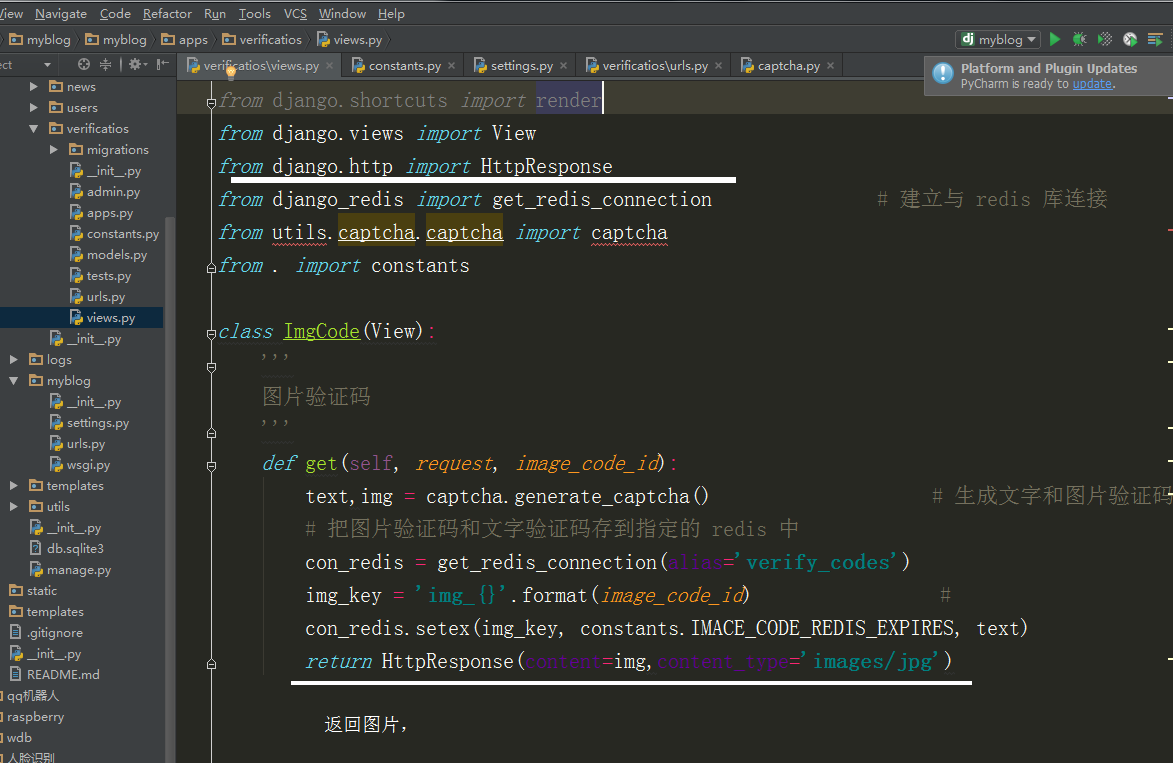Viewport: 1173px width, 763px height.
Task: Hide the Project tool window
Action: (161, 64)
